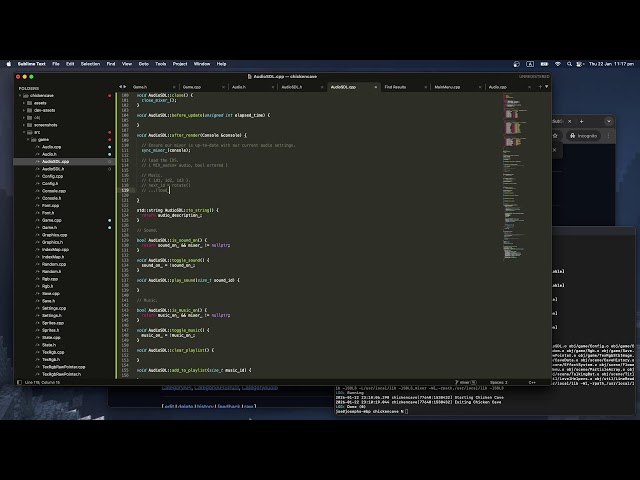
Task: Open Font.cpp in the sidebar
Action: click(x=51, y=206)
